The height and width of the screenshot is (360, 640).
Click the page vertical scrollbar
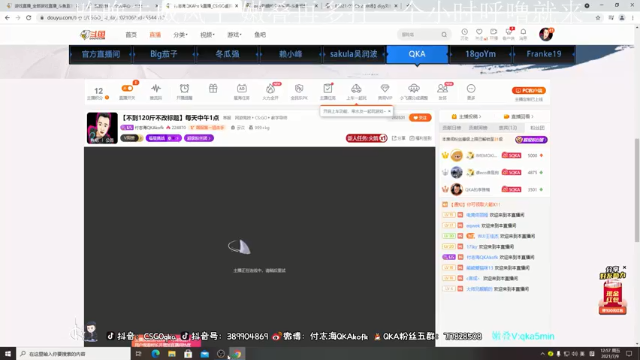tap(637, 190)
